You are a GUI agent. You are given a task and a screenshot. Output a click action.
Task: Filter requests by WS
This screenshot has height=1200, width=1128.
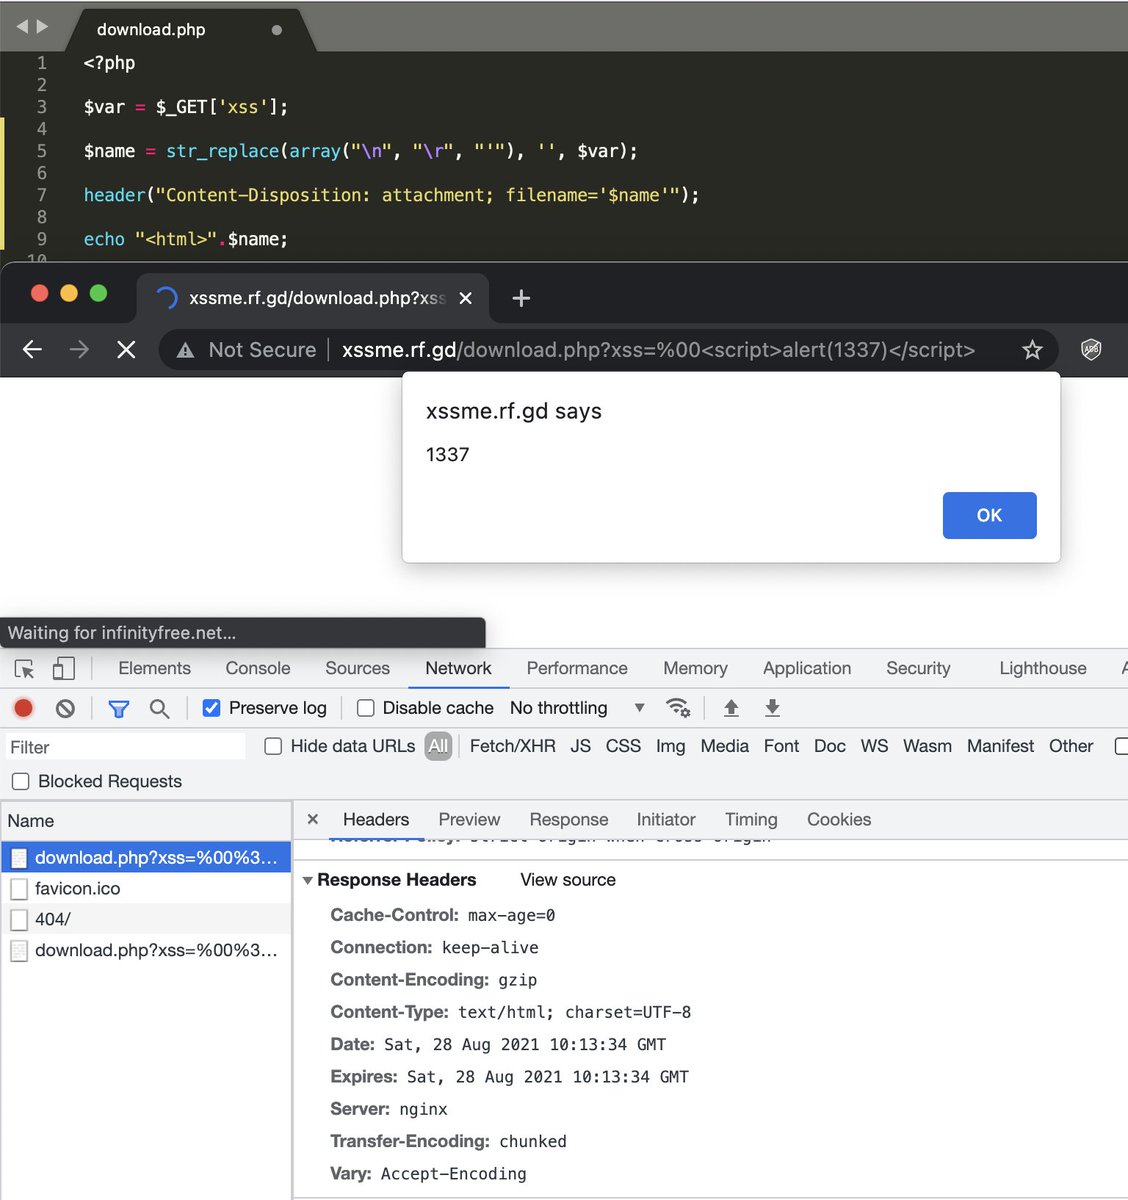pos(874,746)
